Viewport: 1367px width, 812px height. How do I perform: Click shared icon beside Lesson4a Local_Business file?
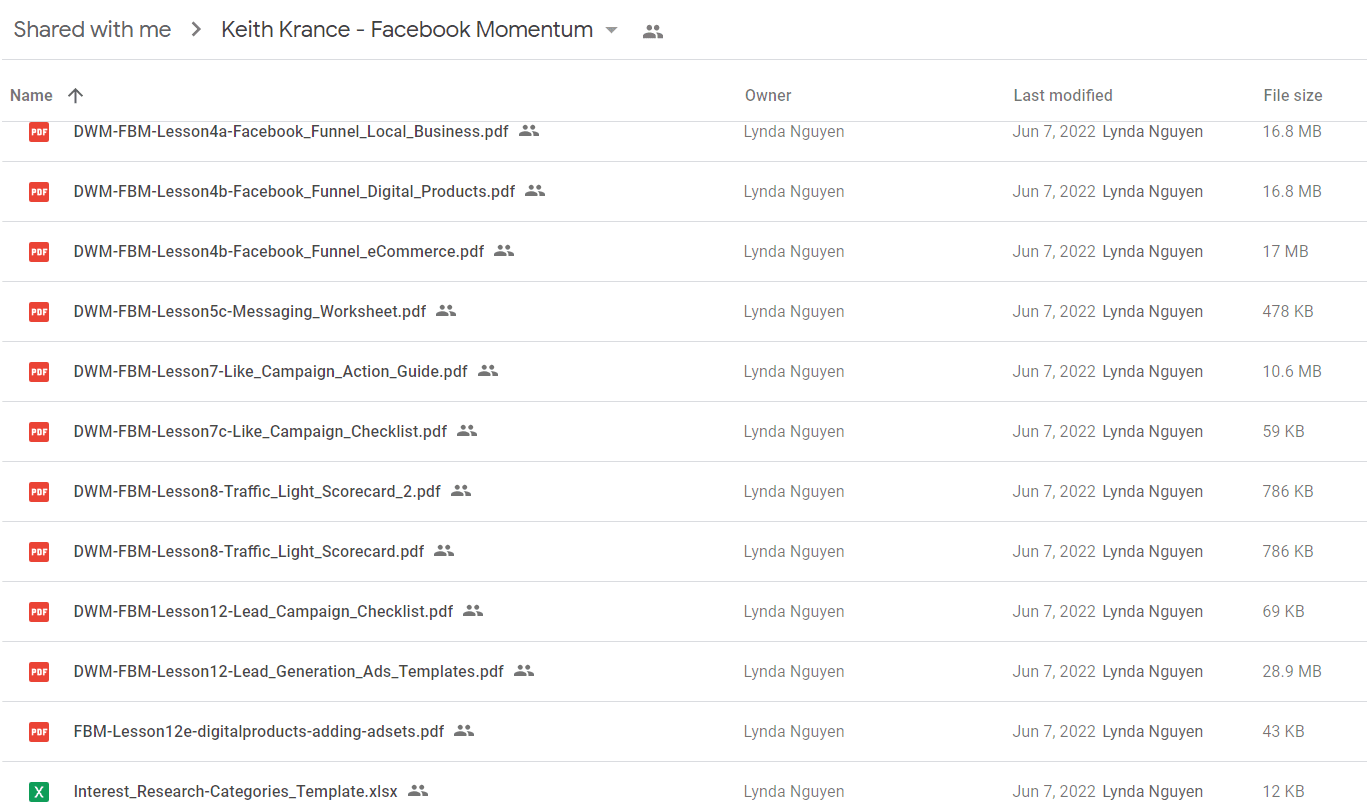pos(529,130)
